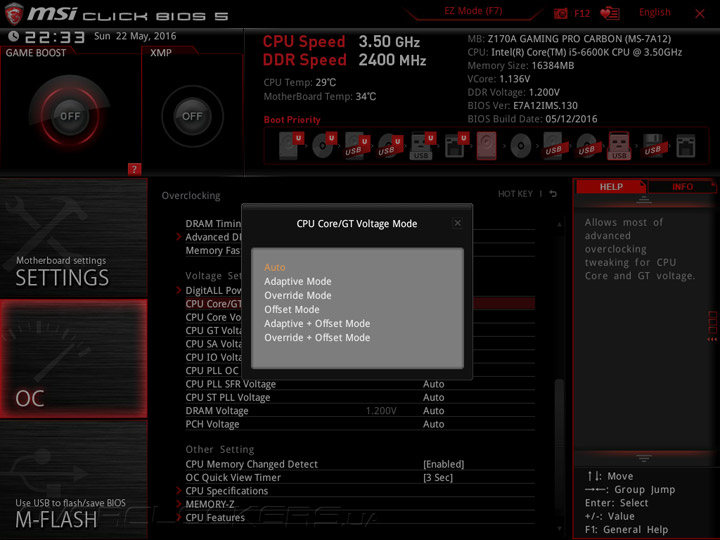Choose Adaptive Mode in the popup
Image resolution: width=720 pixels, height=540 pixels.
(298, 281)
